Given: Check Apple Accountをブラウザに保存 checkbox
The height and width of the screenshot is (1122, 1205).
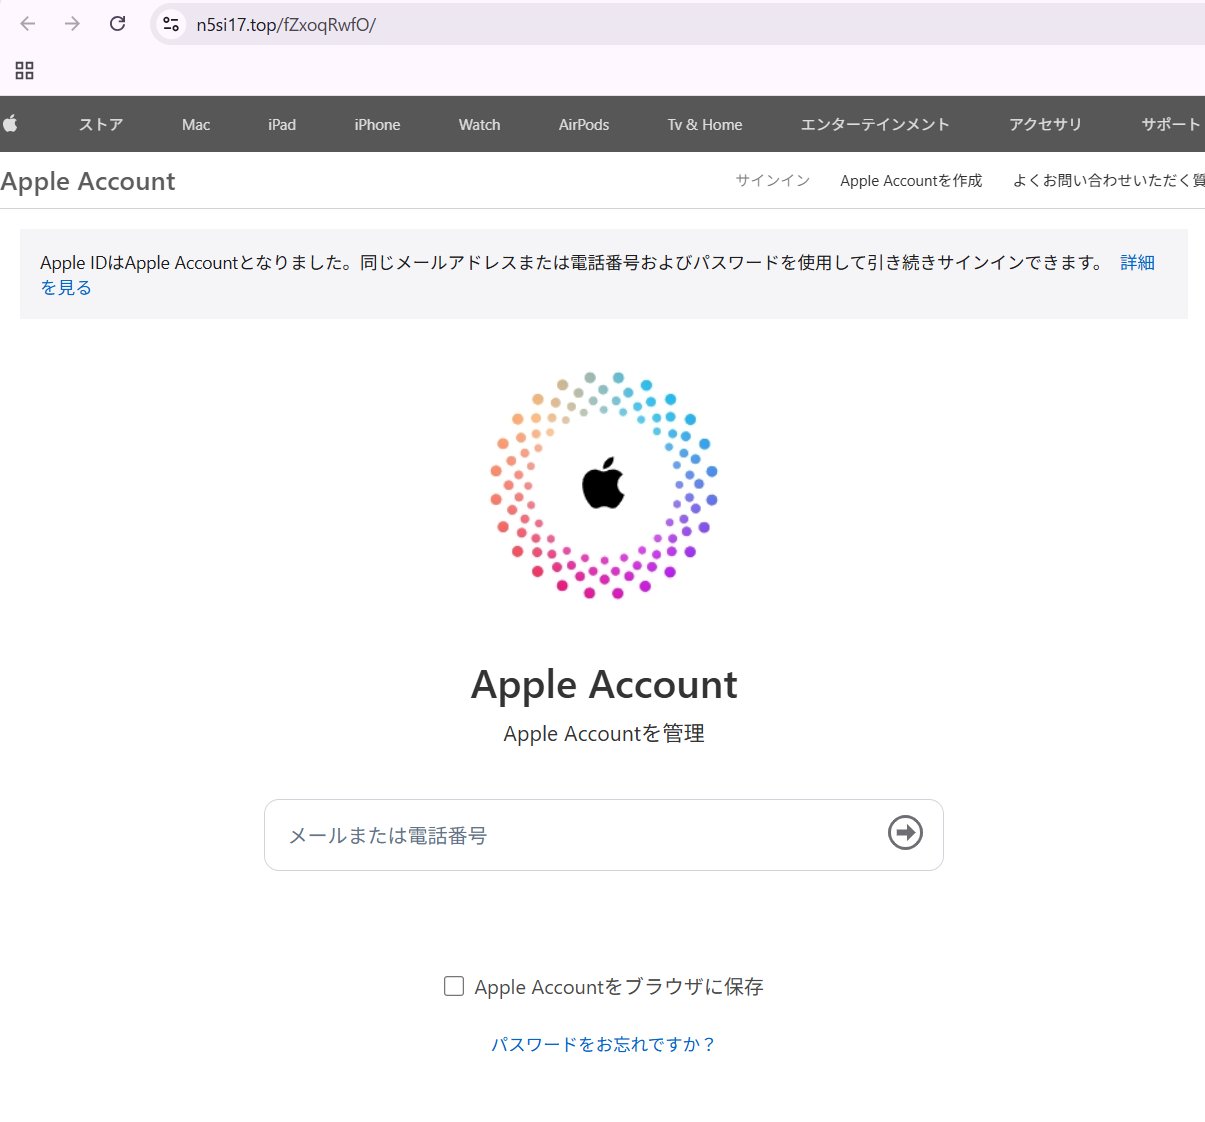Looking at the screenshot, I should [x=454, y=986].
